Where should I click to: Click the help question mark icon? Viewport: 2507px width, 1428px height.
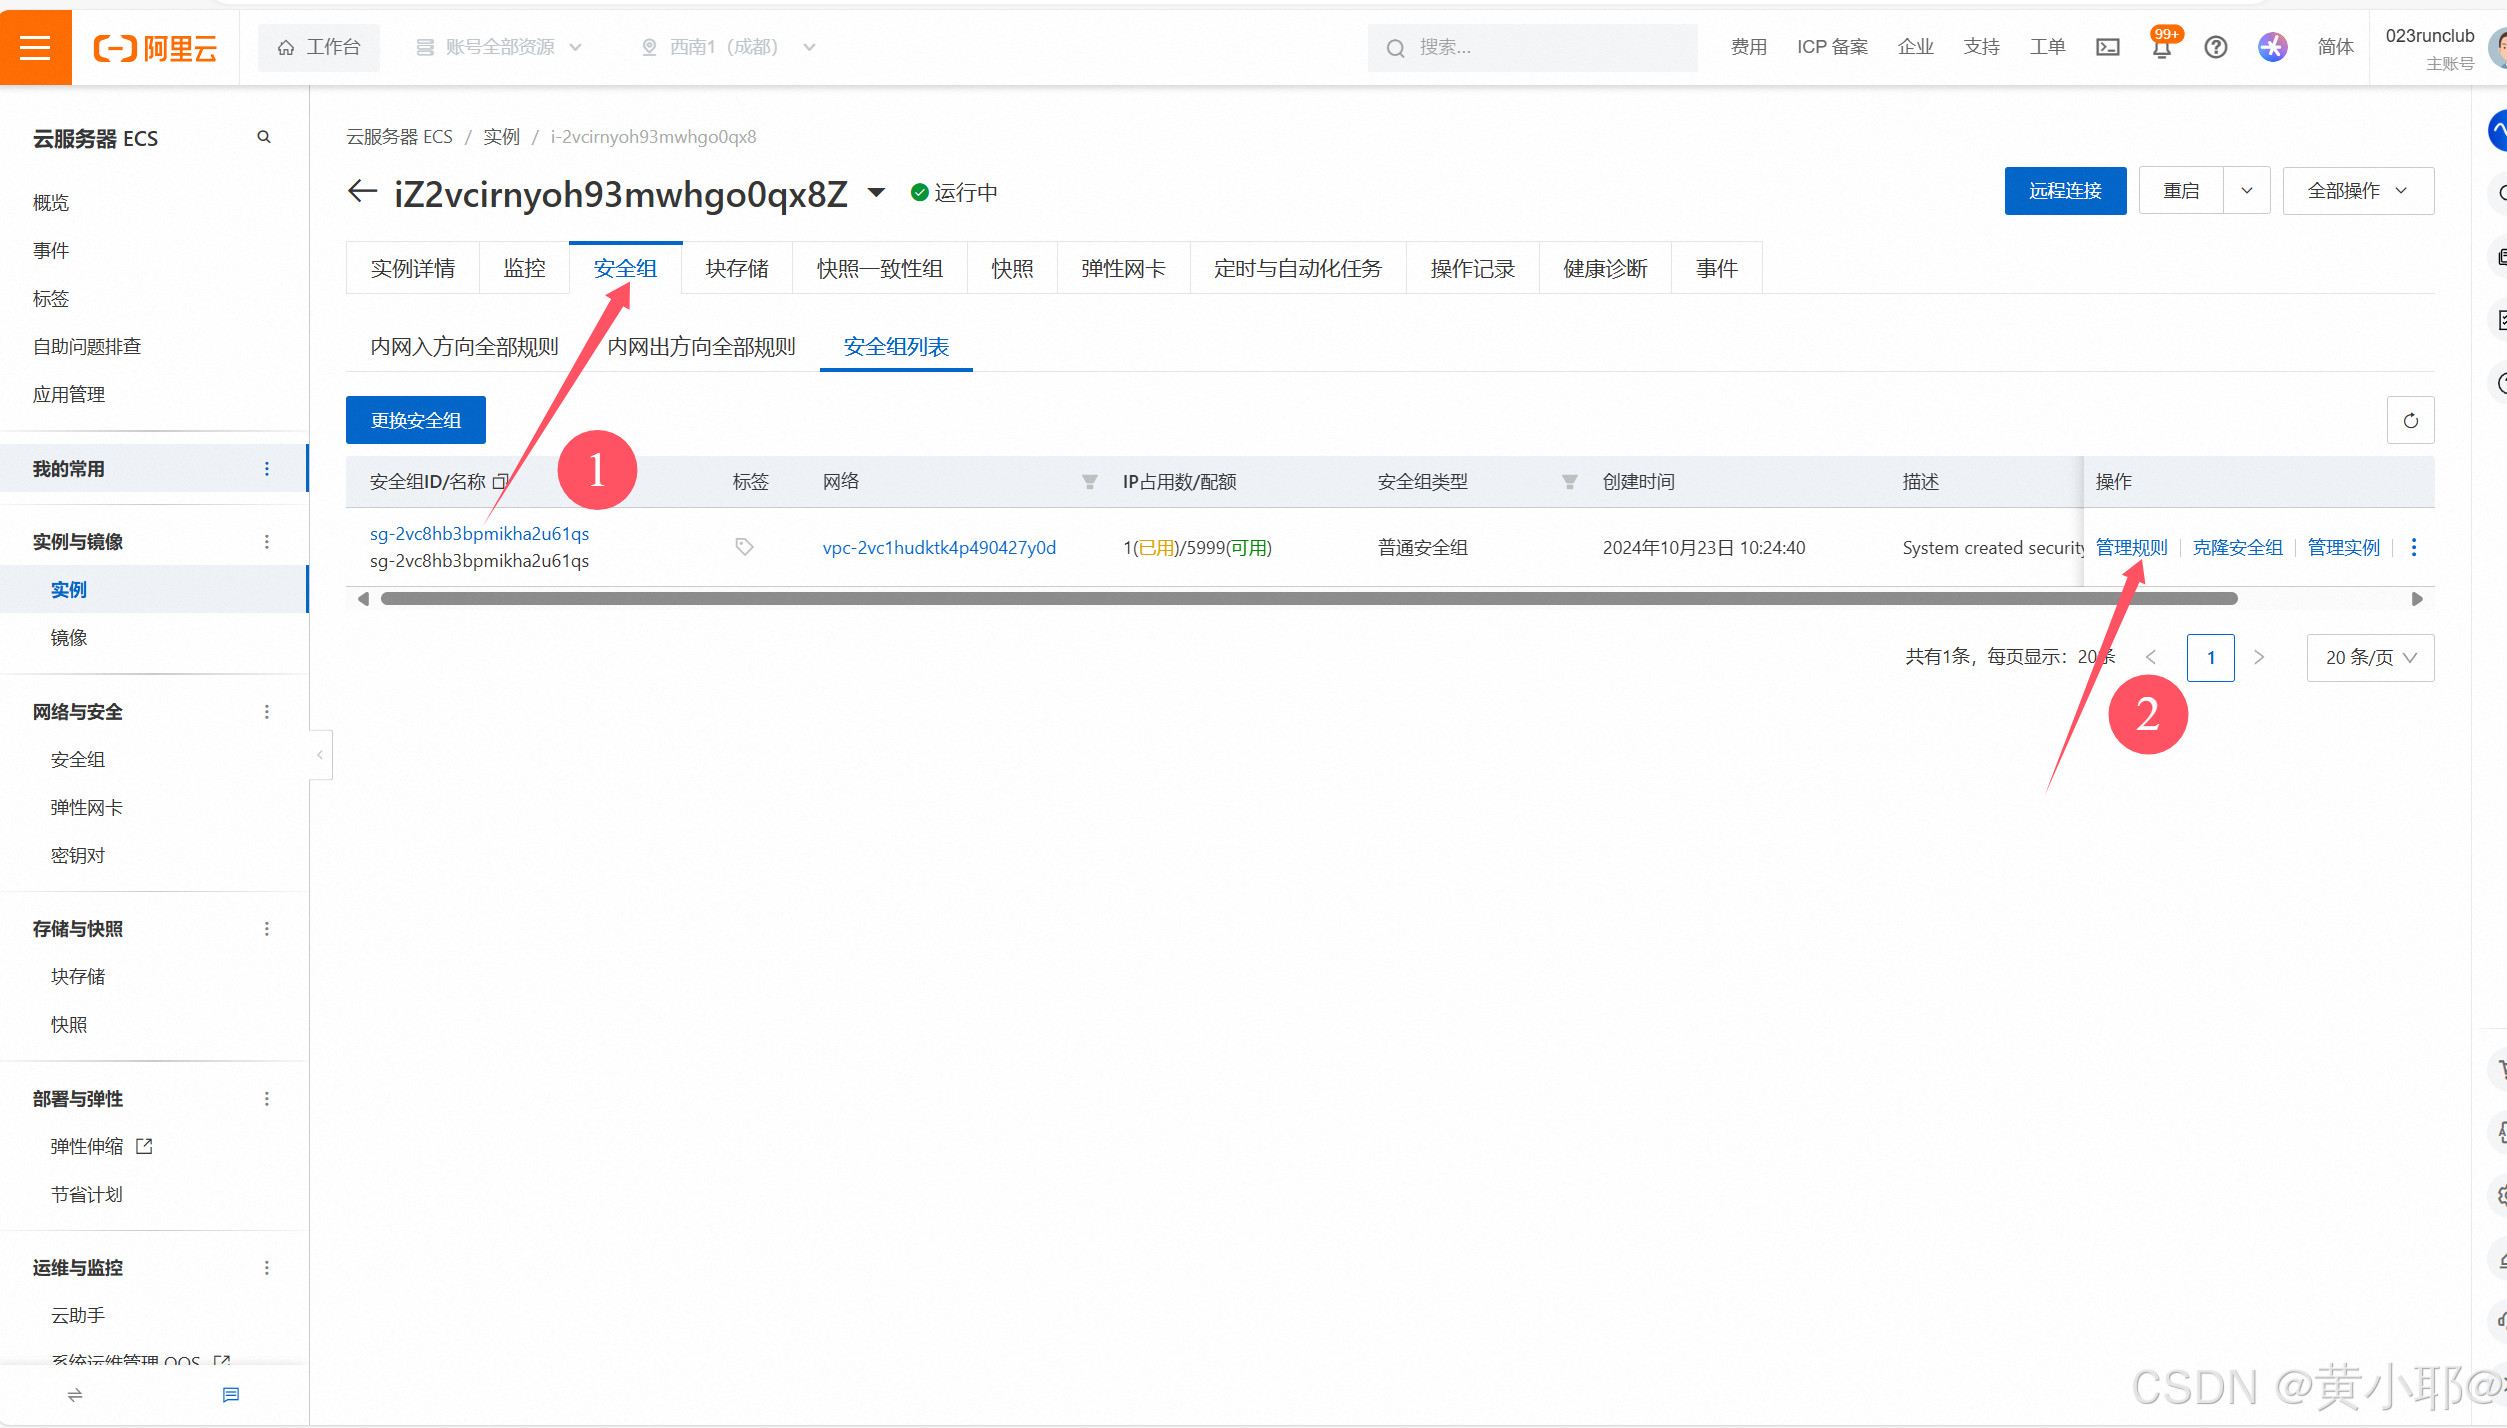2215,47
